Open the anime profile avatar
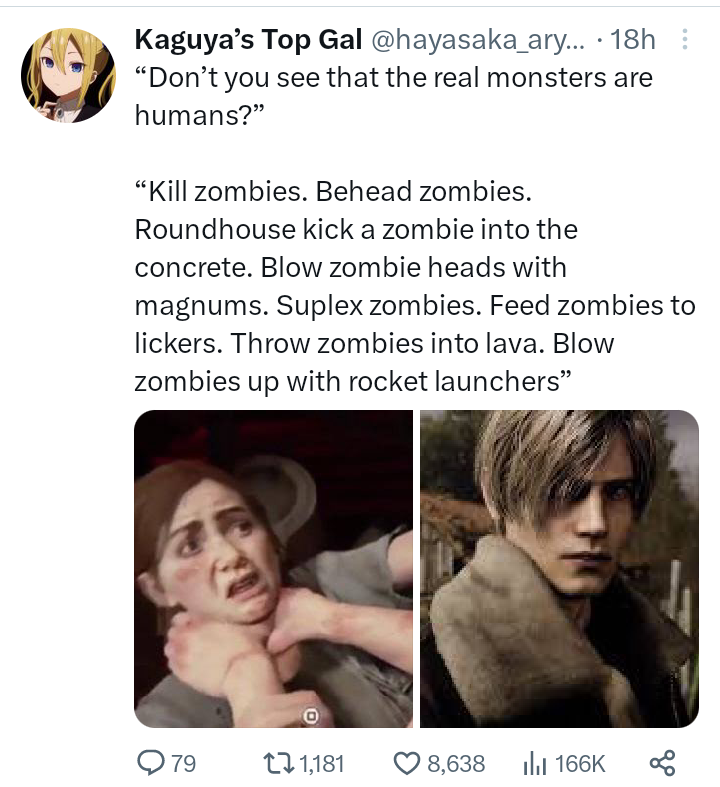The image size is (720, 787). [x=68, y=75]
